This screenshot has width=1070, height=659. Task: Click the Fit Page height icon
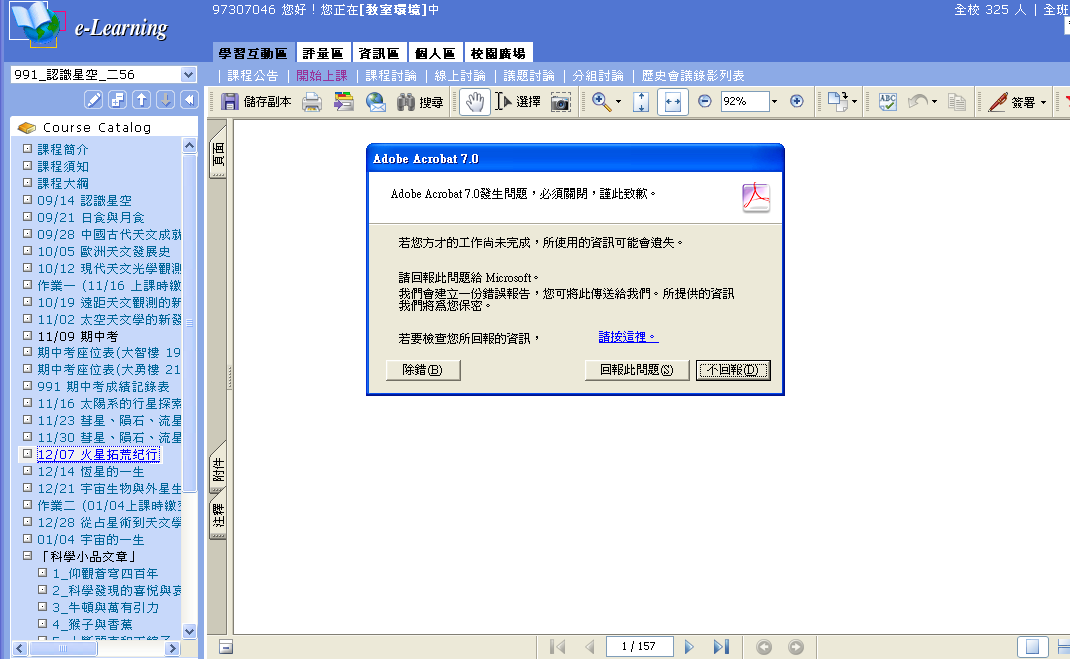coord(641,102)
